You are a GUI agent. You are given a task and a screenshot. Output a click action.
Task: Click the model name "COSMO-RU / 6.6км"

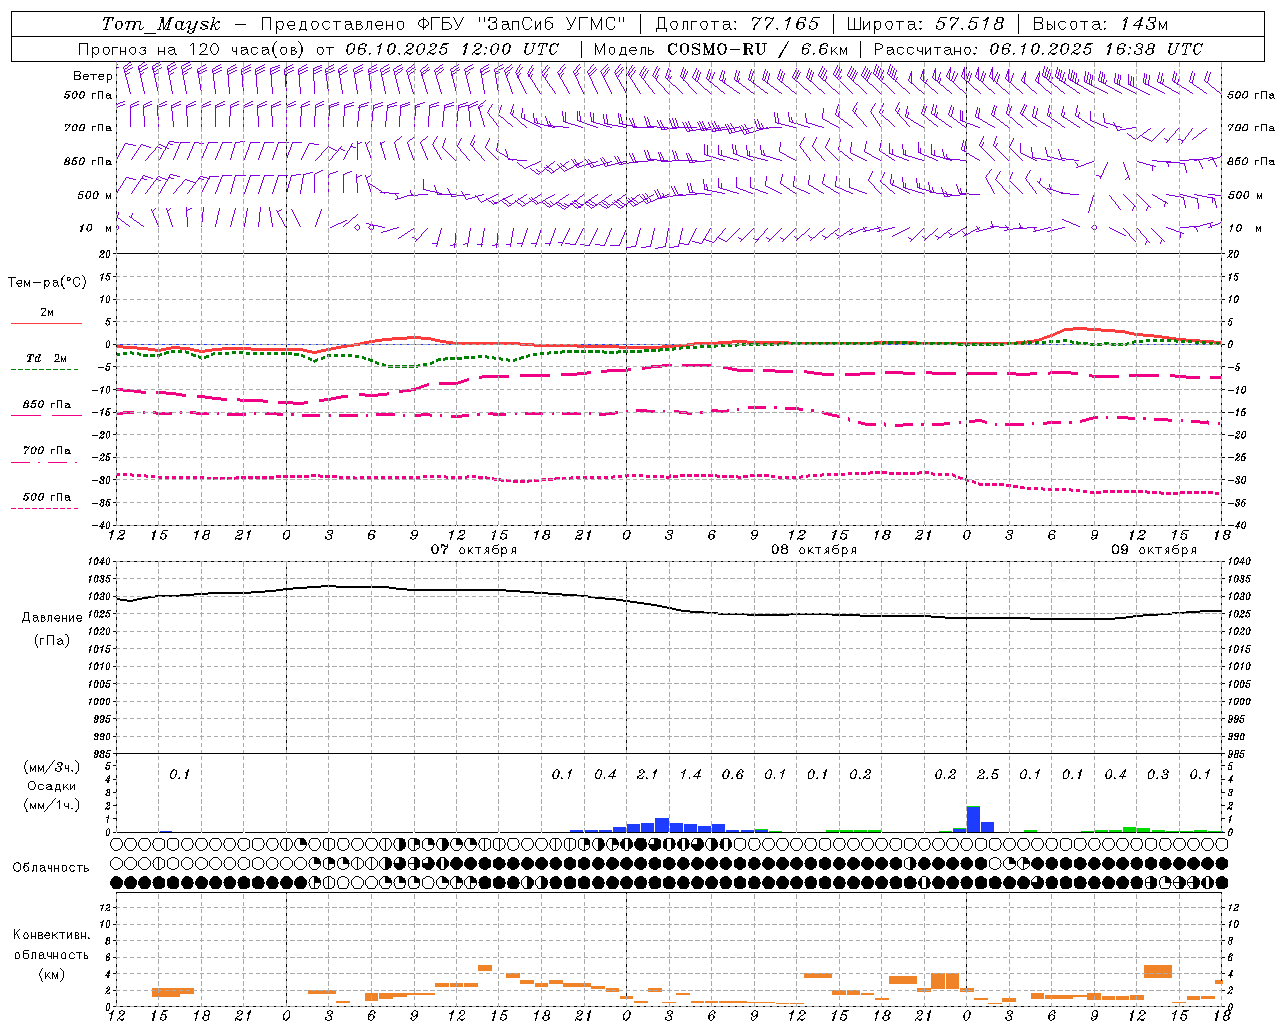click(757, 49)
